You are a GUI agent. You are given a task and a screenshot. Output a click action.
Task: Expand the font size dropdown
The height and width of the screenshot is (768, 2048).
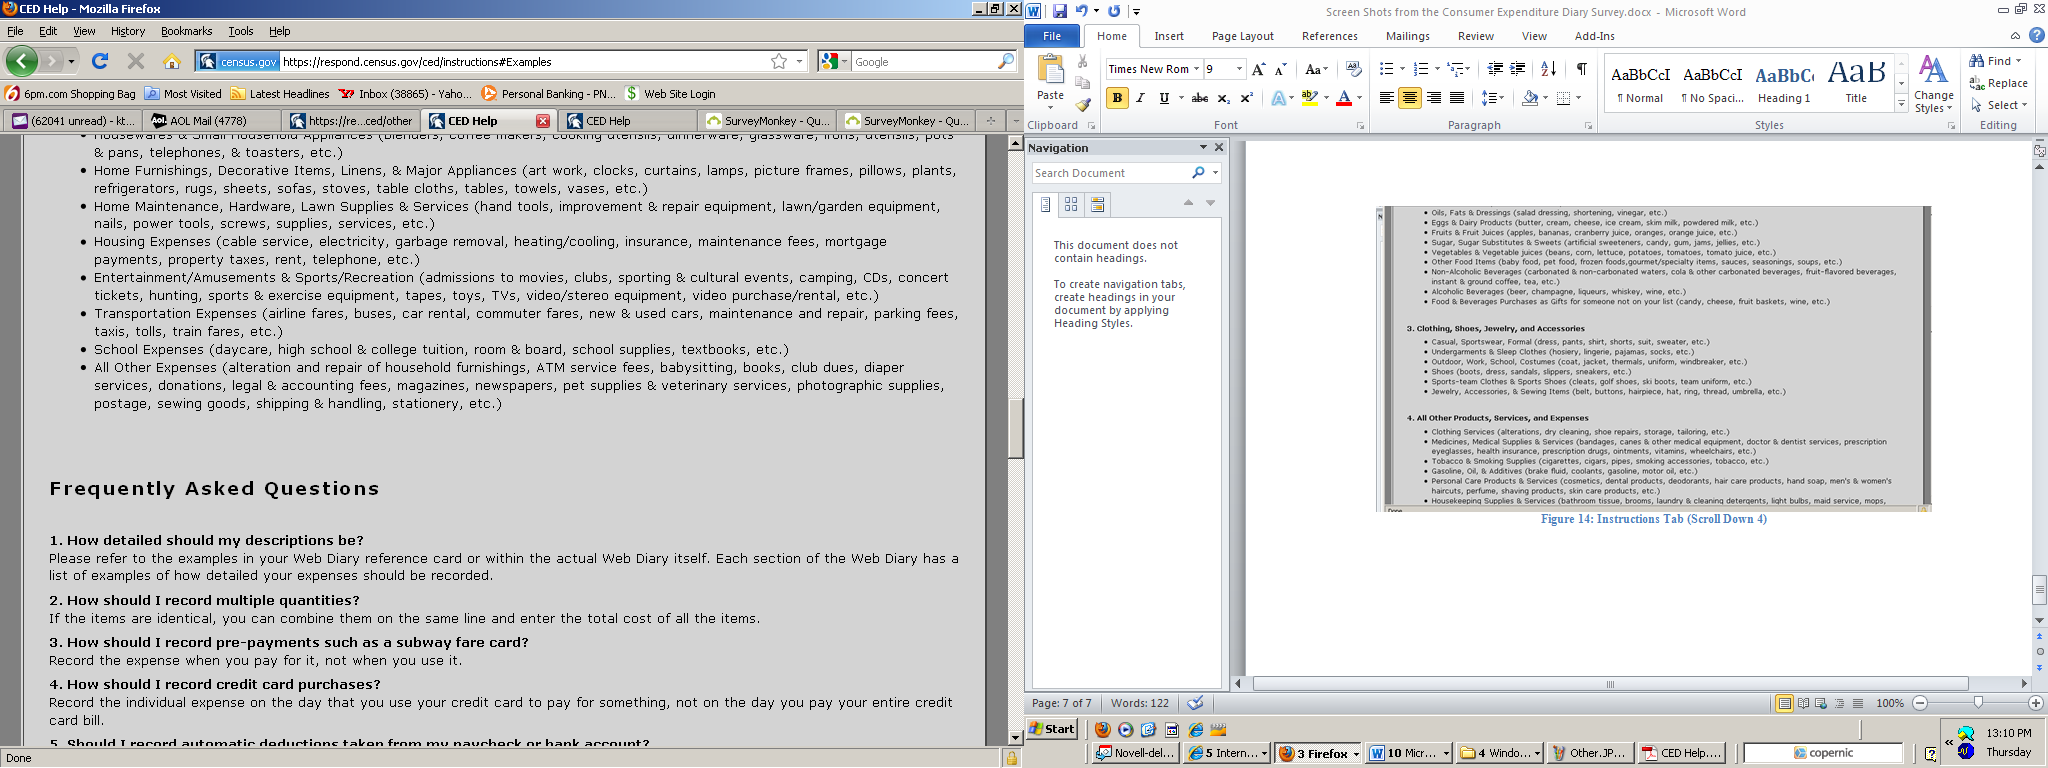1240,69
